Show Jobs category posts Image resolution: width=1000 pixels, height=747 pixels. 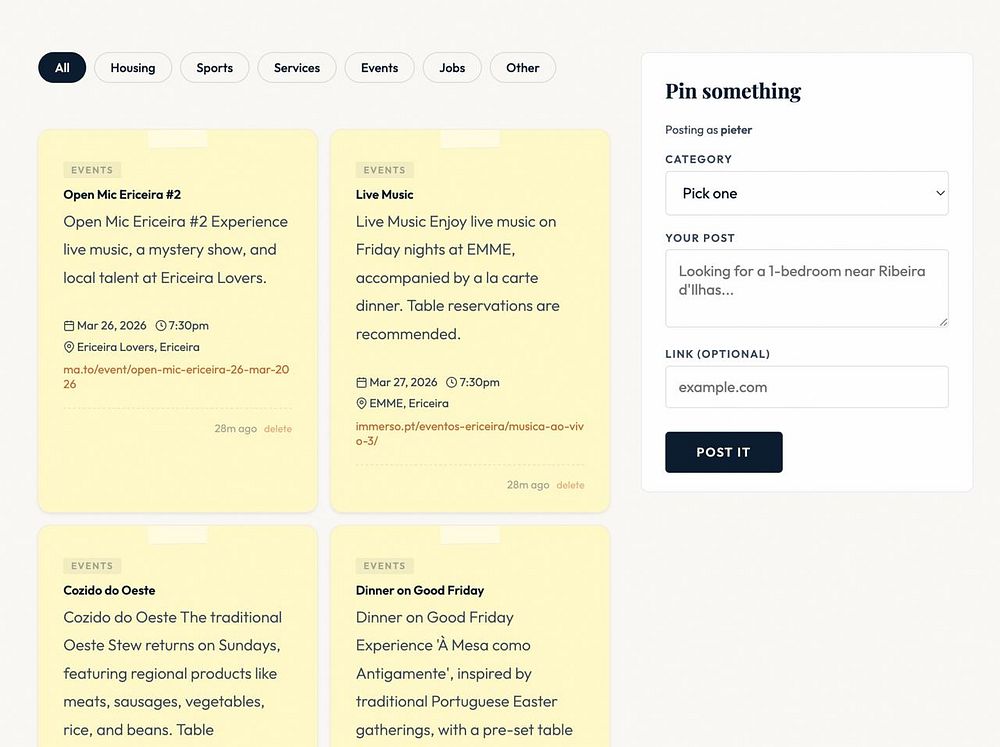click(452, 68)
